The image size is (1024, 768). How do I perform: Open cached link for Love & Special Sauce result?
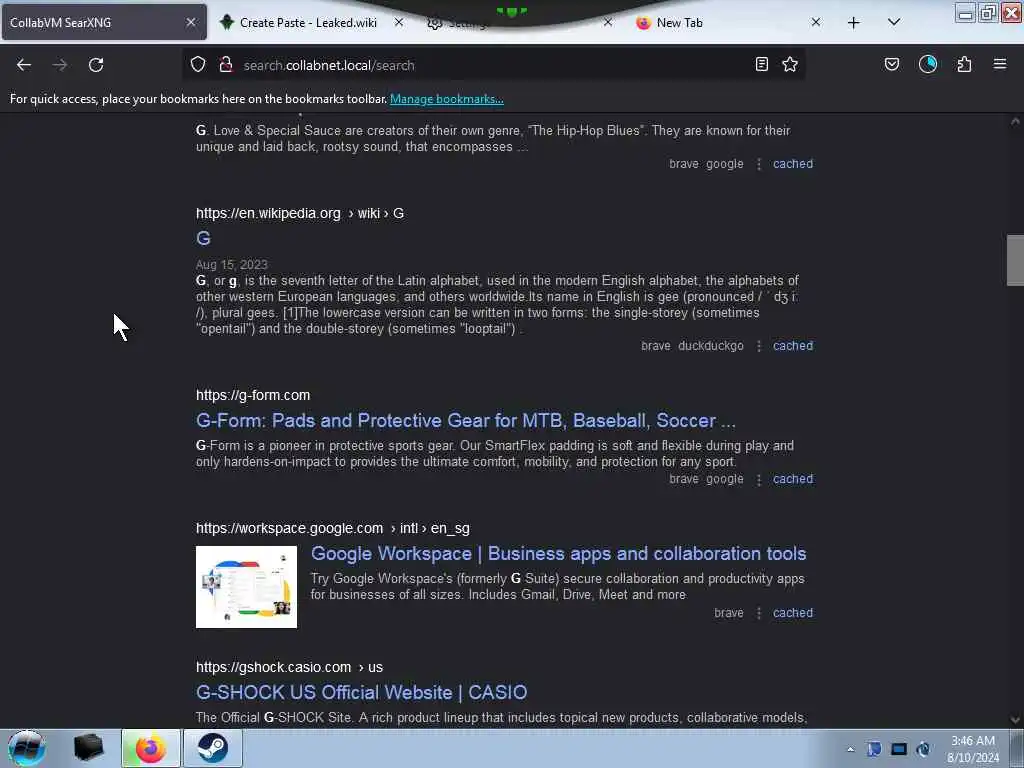793,164
